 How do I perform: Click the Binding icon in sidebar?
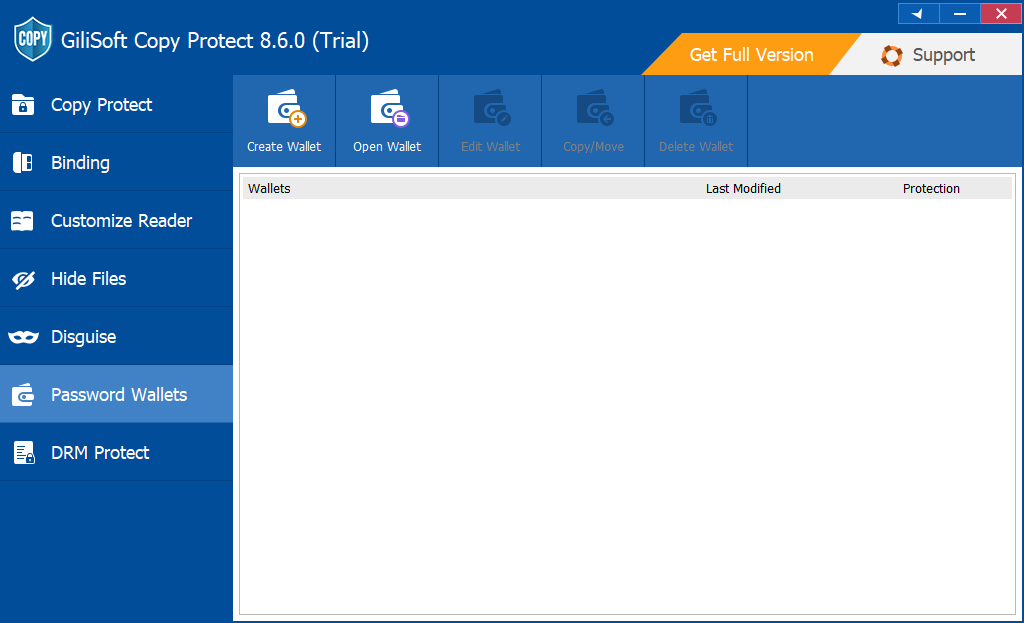click(x=23, y=163)
